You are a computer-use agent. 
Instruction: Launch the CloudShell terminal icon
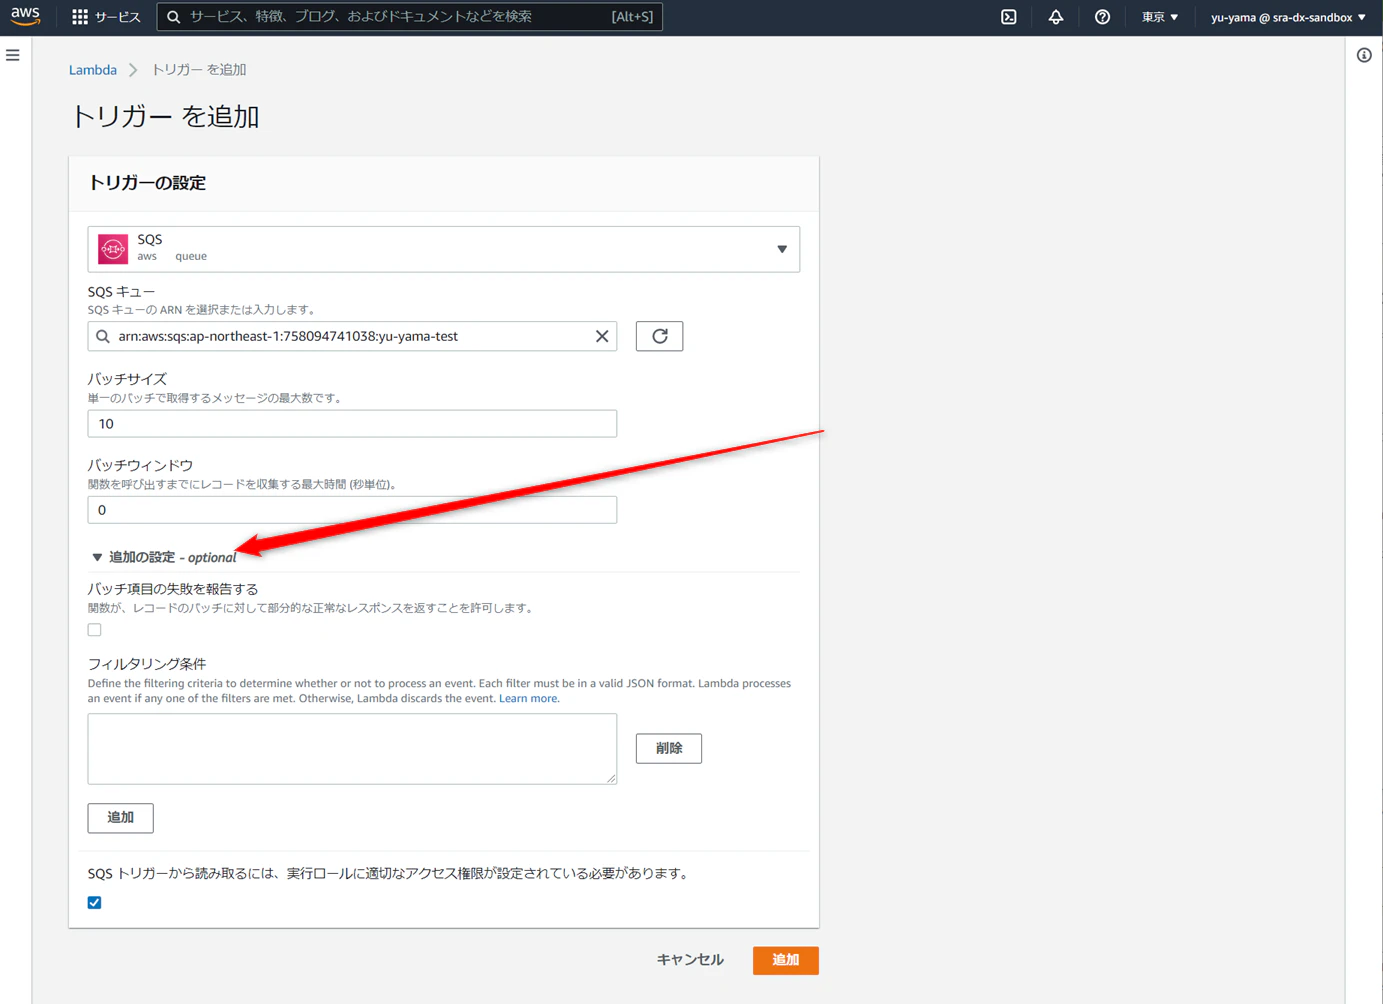[x=1009, y=17]
